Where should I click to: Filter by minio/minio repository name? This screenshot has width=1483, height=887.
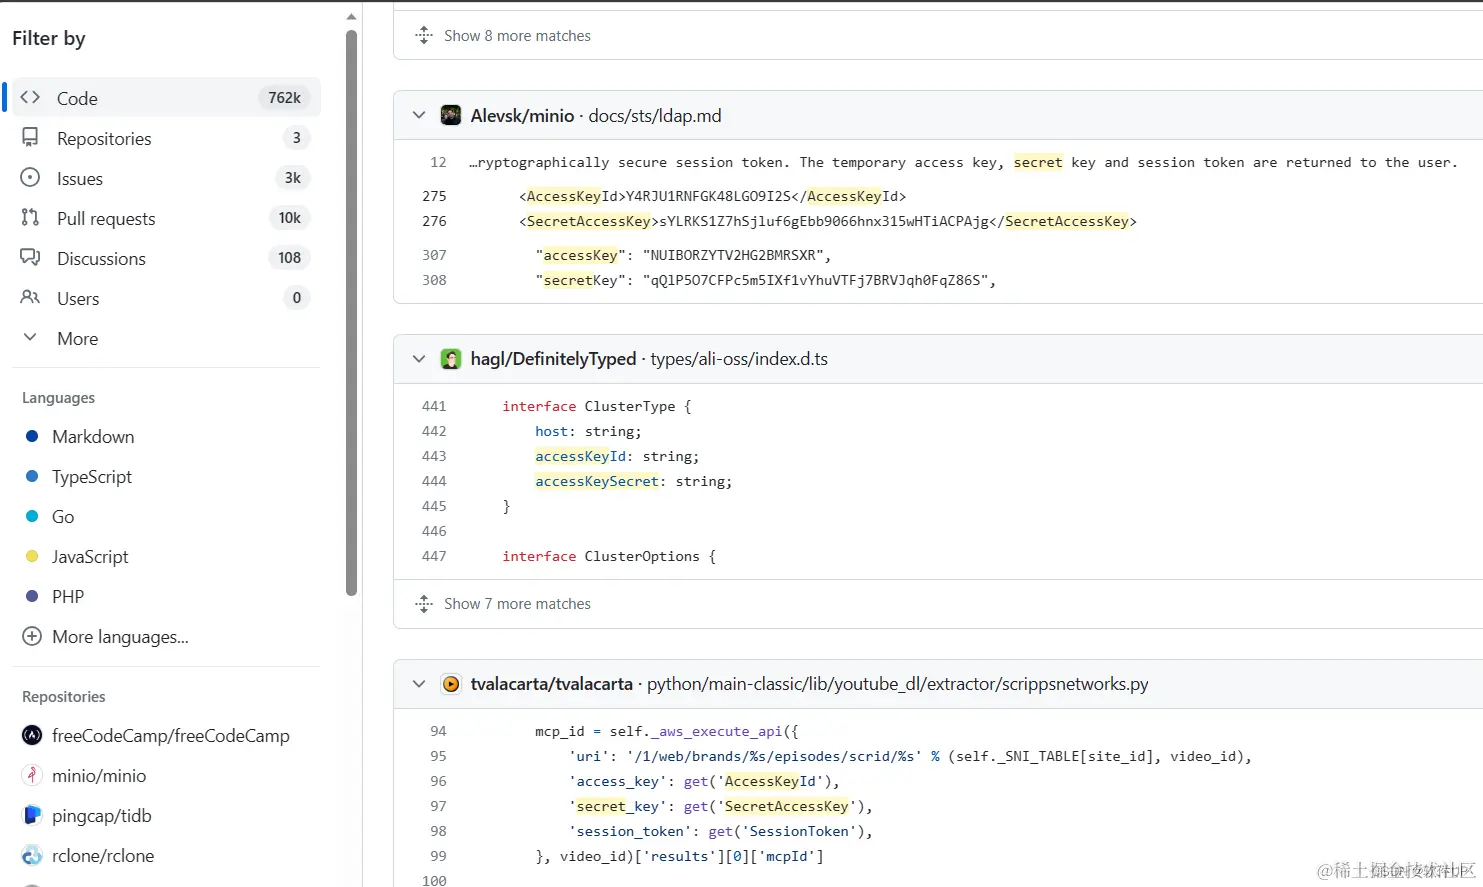point(99,775)
